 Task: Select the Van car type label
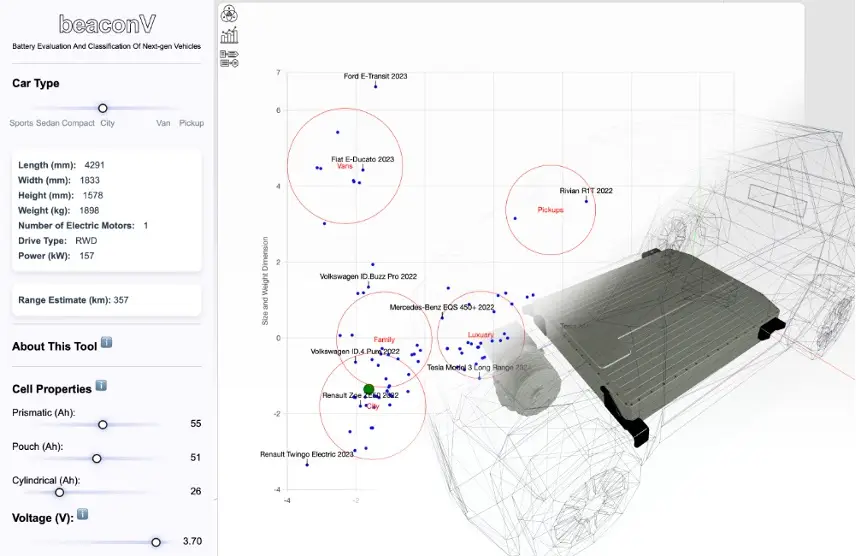[x=163, y=123]
